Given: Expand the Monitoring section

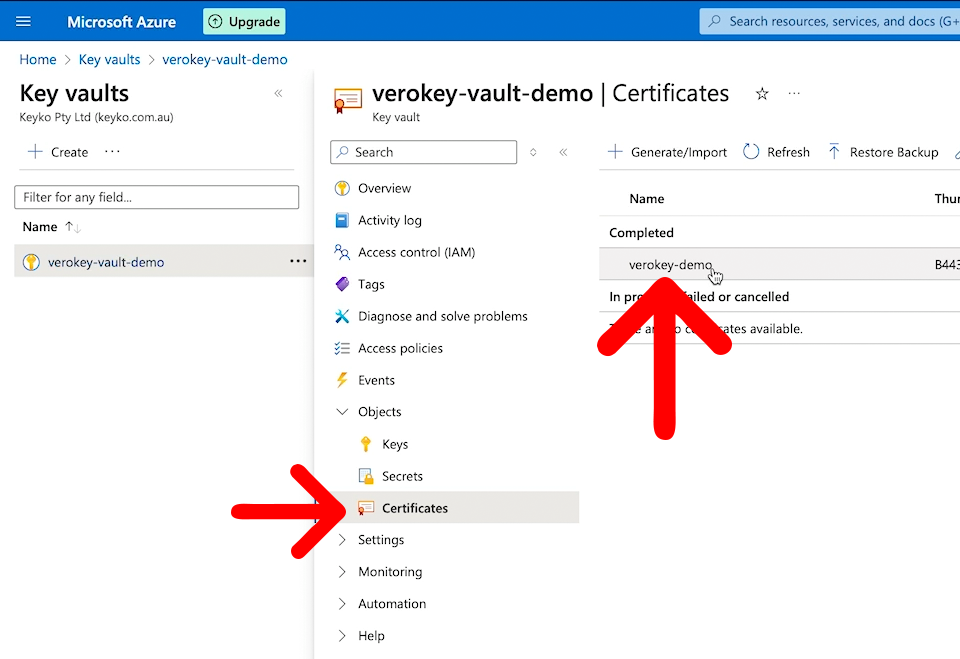Looking at the screenshot, I should [x=344, y=571].
